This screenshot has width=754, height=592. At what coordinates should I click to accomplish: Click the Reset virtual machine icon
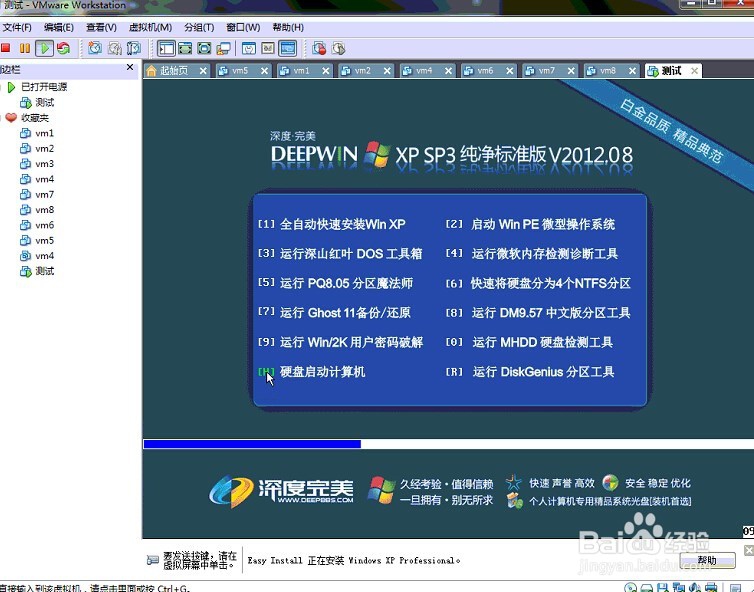pyautogui.click(x=63, y=48)
